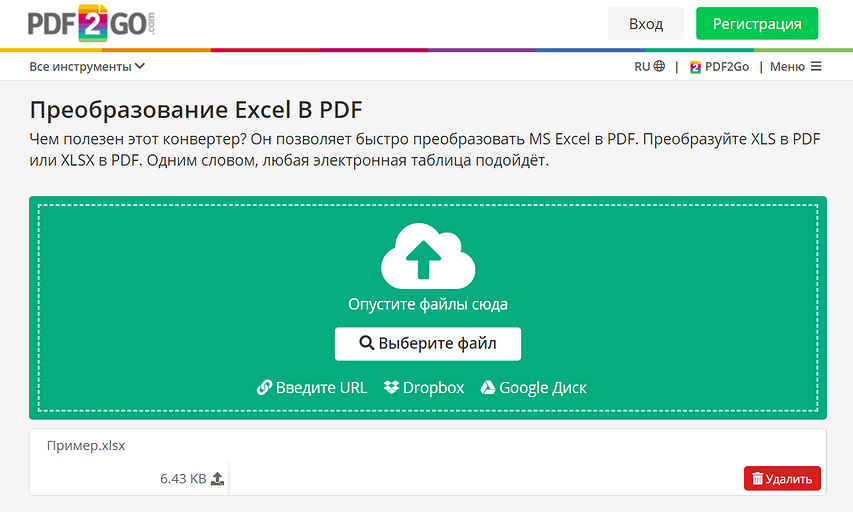This screenshot has width=853, height=512.
Task: Click the upload arrow icon beside 6.43 KB
Action: (218, 479)
